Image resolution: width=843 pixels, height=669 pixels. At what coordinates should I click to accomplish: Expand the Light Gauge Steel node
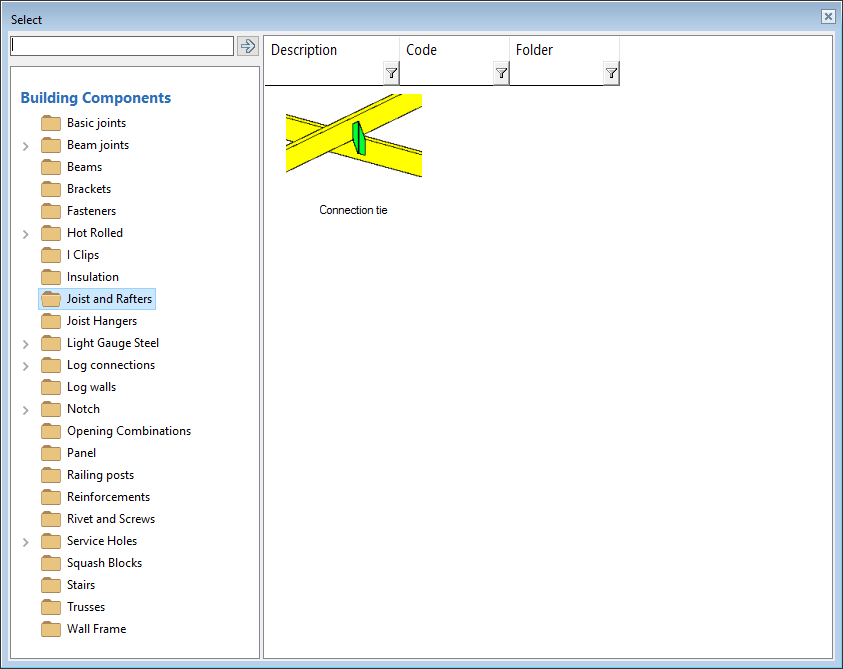click(x=26, y=344)
